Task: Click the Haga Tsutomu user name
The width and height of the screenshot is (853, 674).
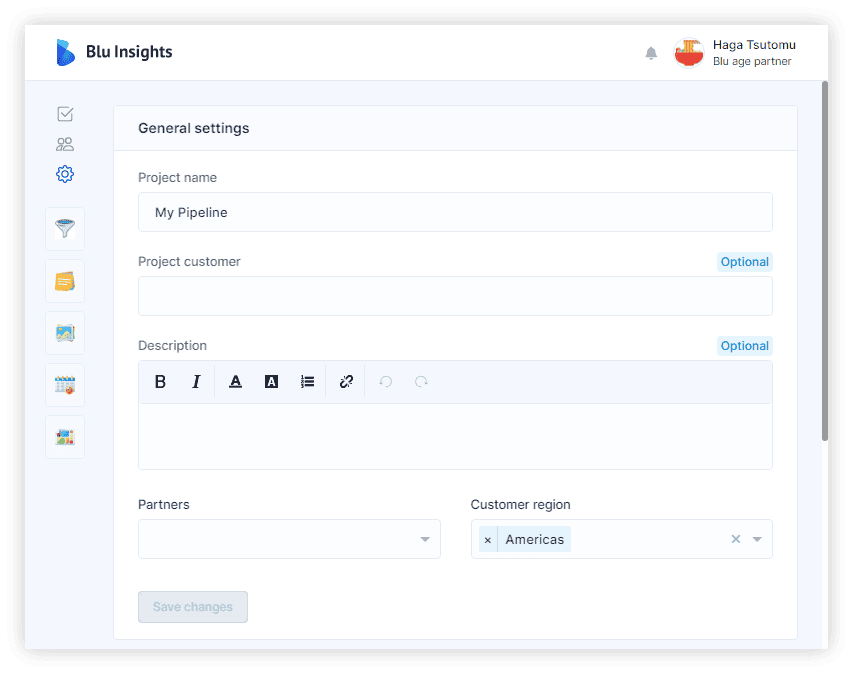Action: (754, 45)
